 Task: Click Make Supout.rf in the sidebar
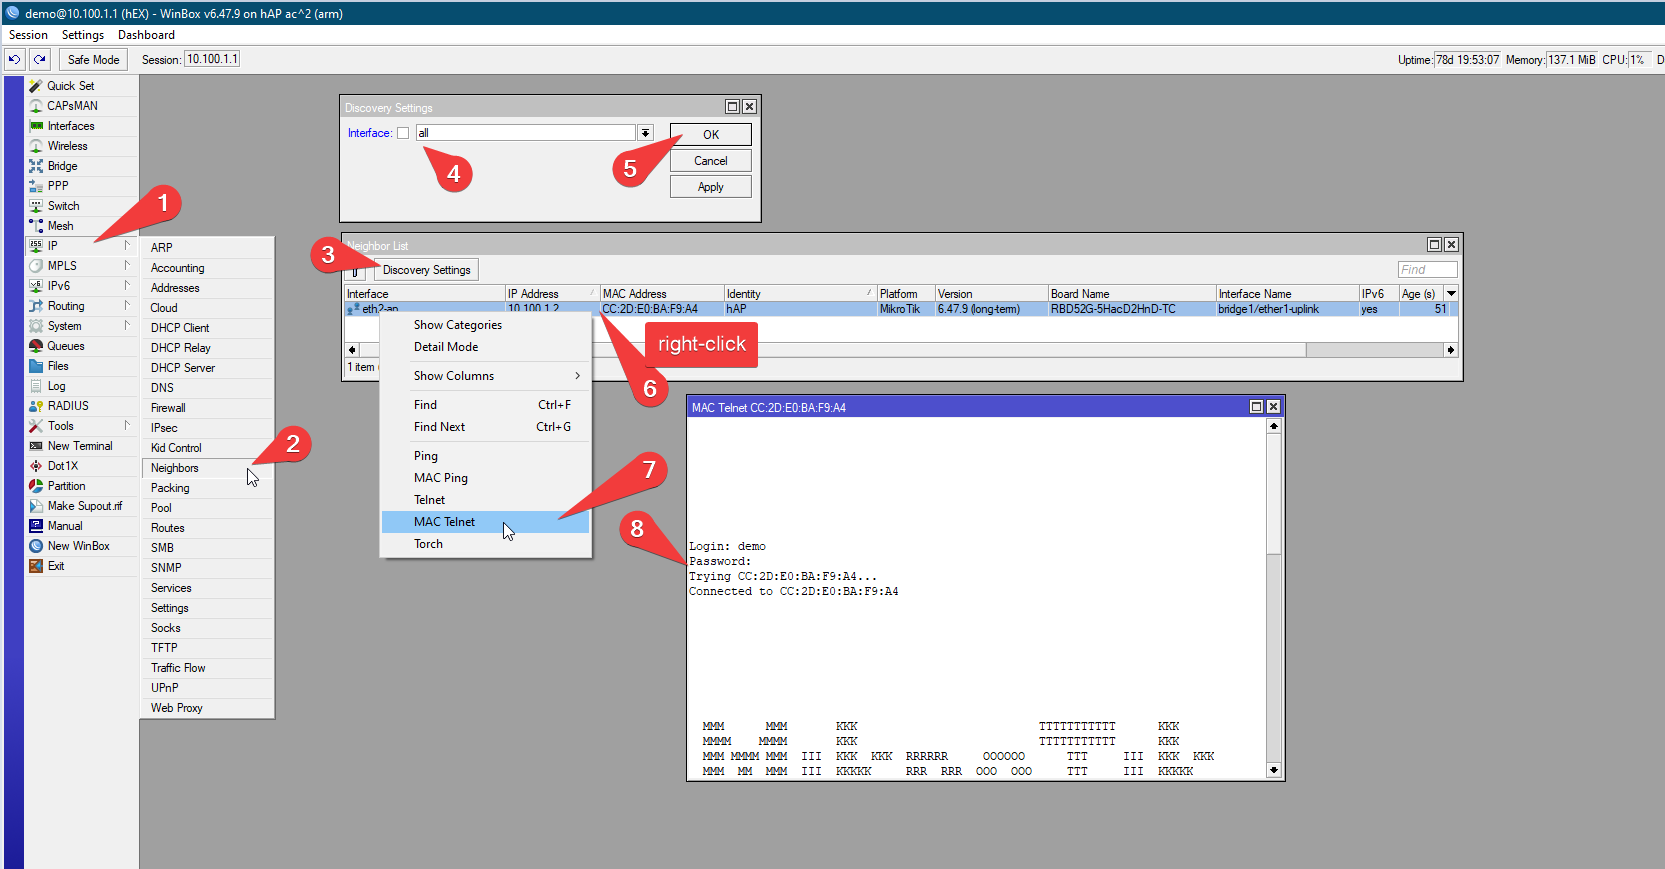(85, 506)
